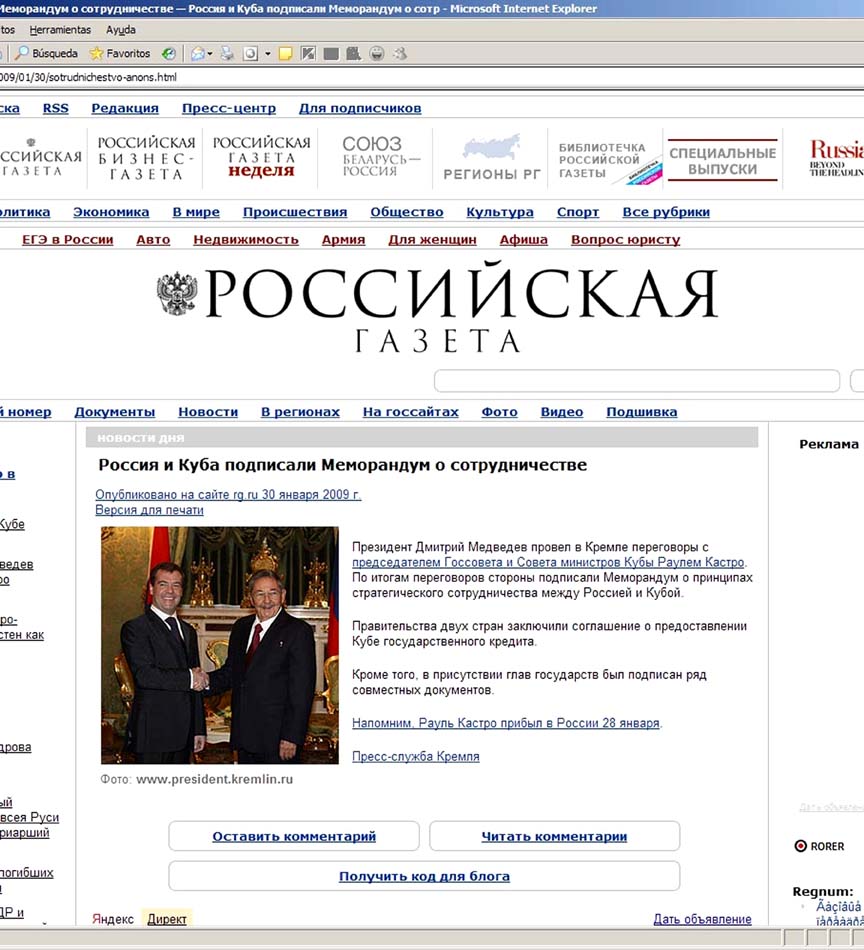Open the Происшествия section
The height and width of the screenshot is (950, 864).
tap(295, 212)
